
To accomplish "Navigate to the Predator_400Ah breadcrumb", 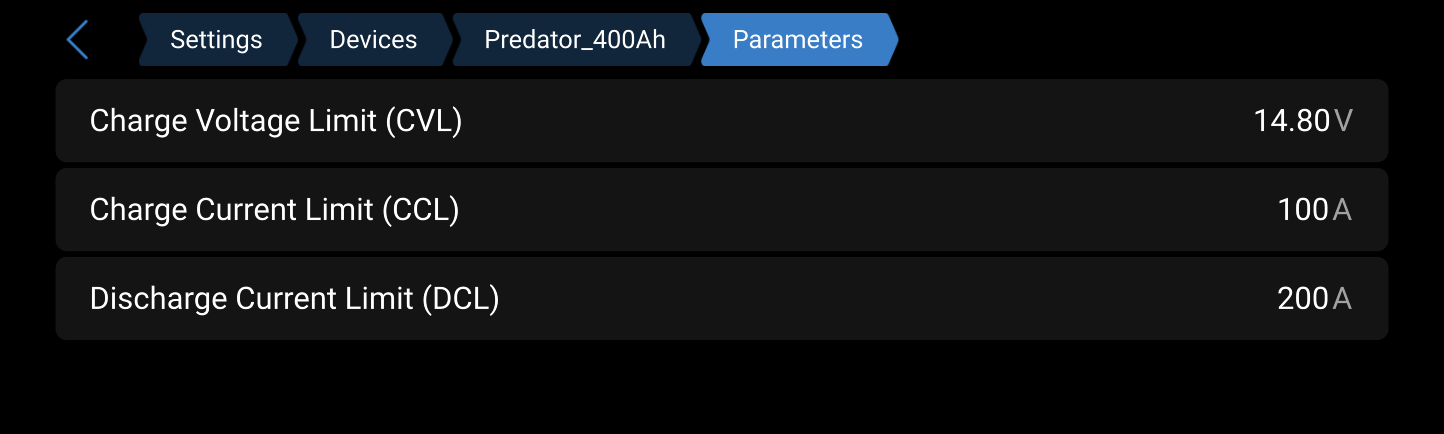I will pyautogui.click(x=574, y=40).
